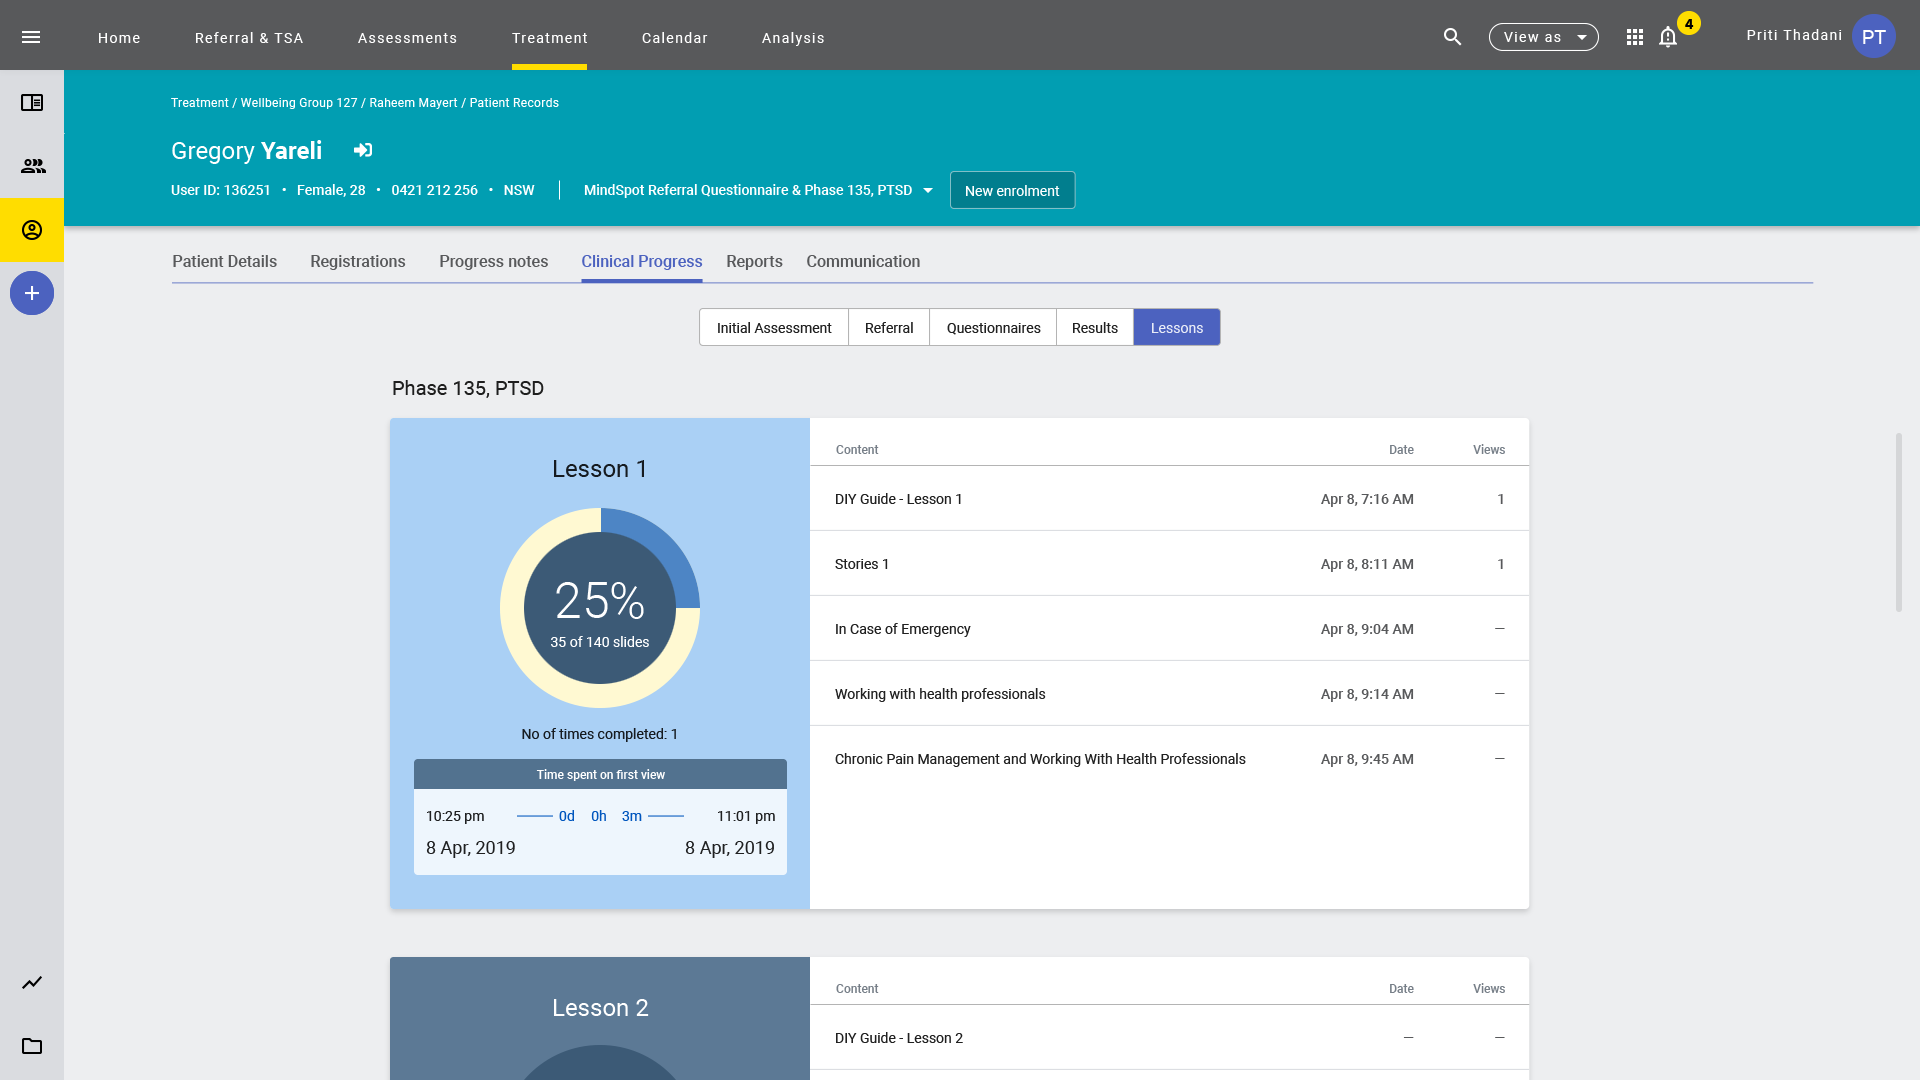Open the apps grid icon
The image size is (1920, 1080).
tap(1635, 37)
